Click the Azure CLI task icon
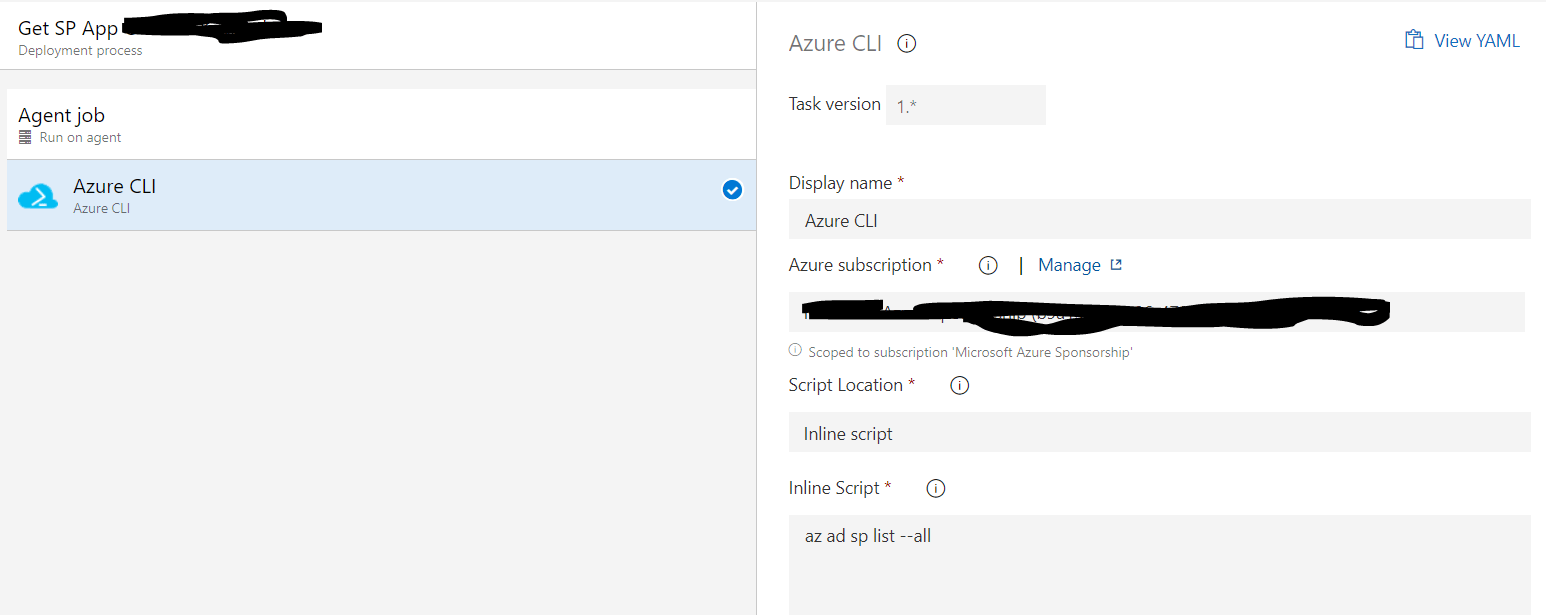Screen dimensions: 1546x615 coord(38,195)
